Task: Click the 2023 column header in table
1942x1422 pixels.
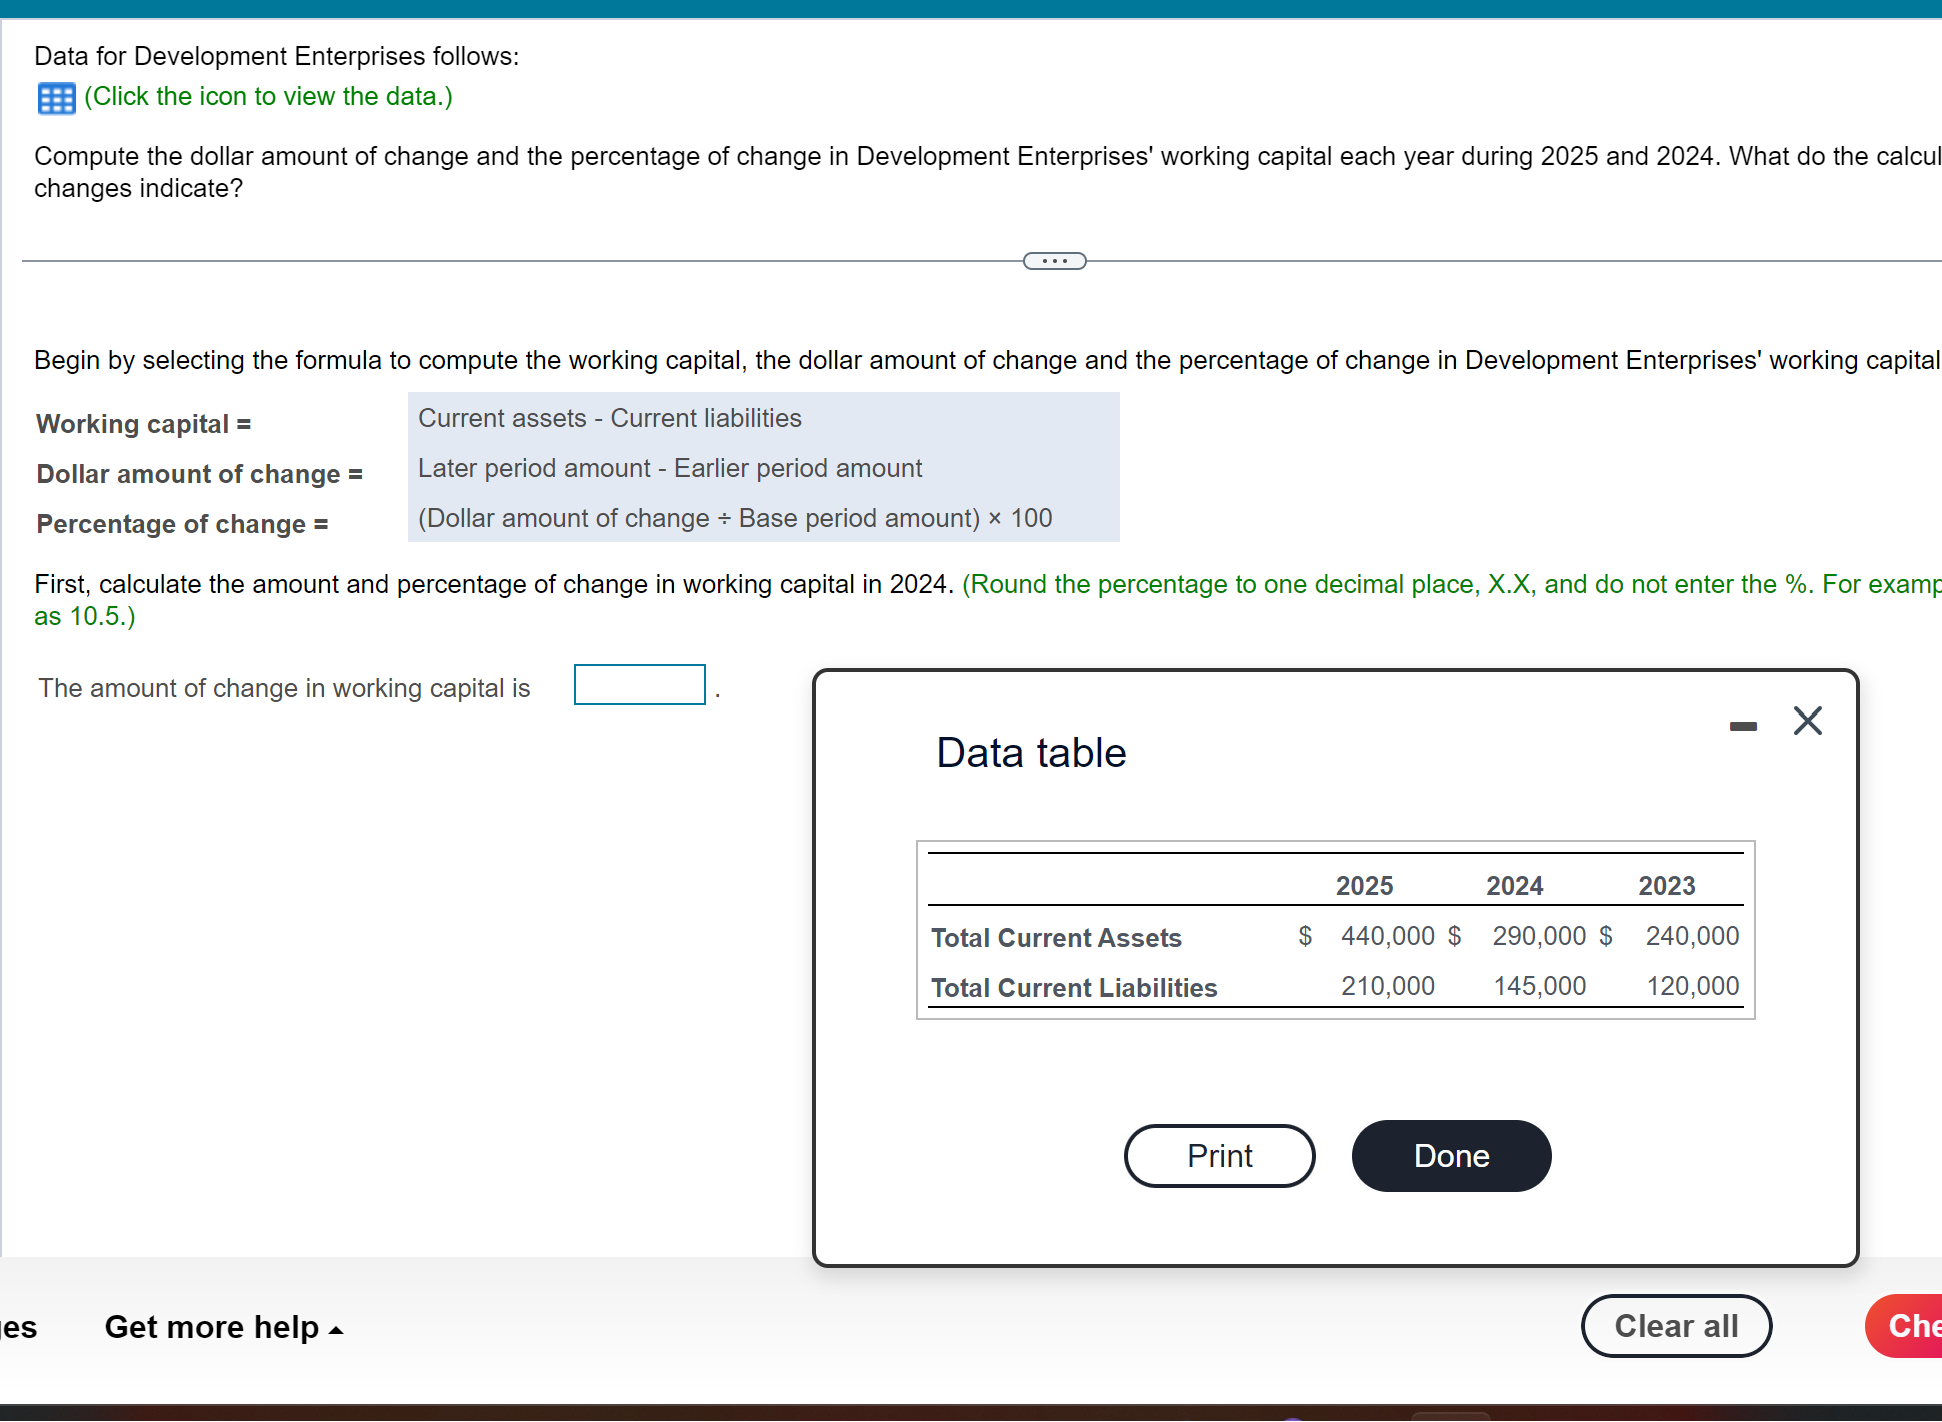Action: (1666, 886)
